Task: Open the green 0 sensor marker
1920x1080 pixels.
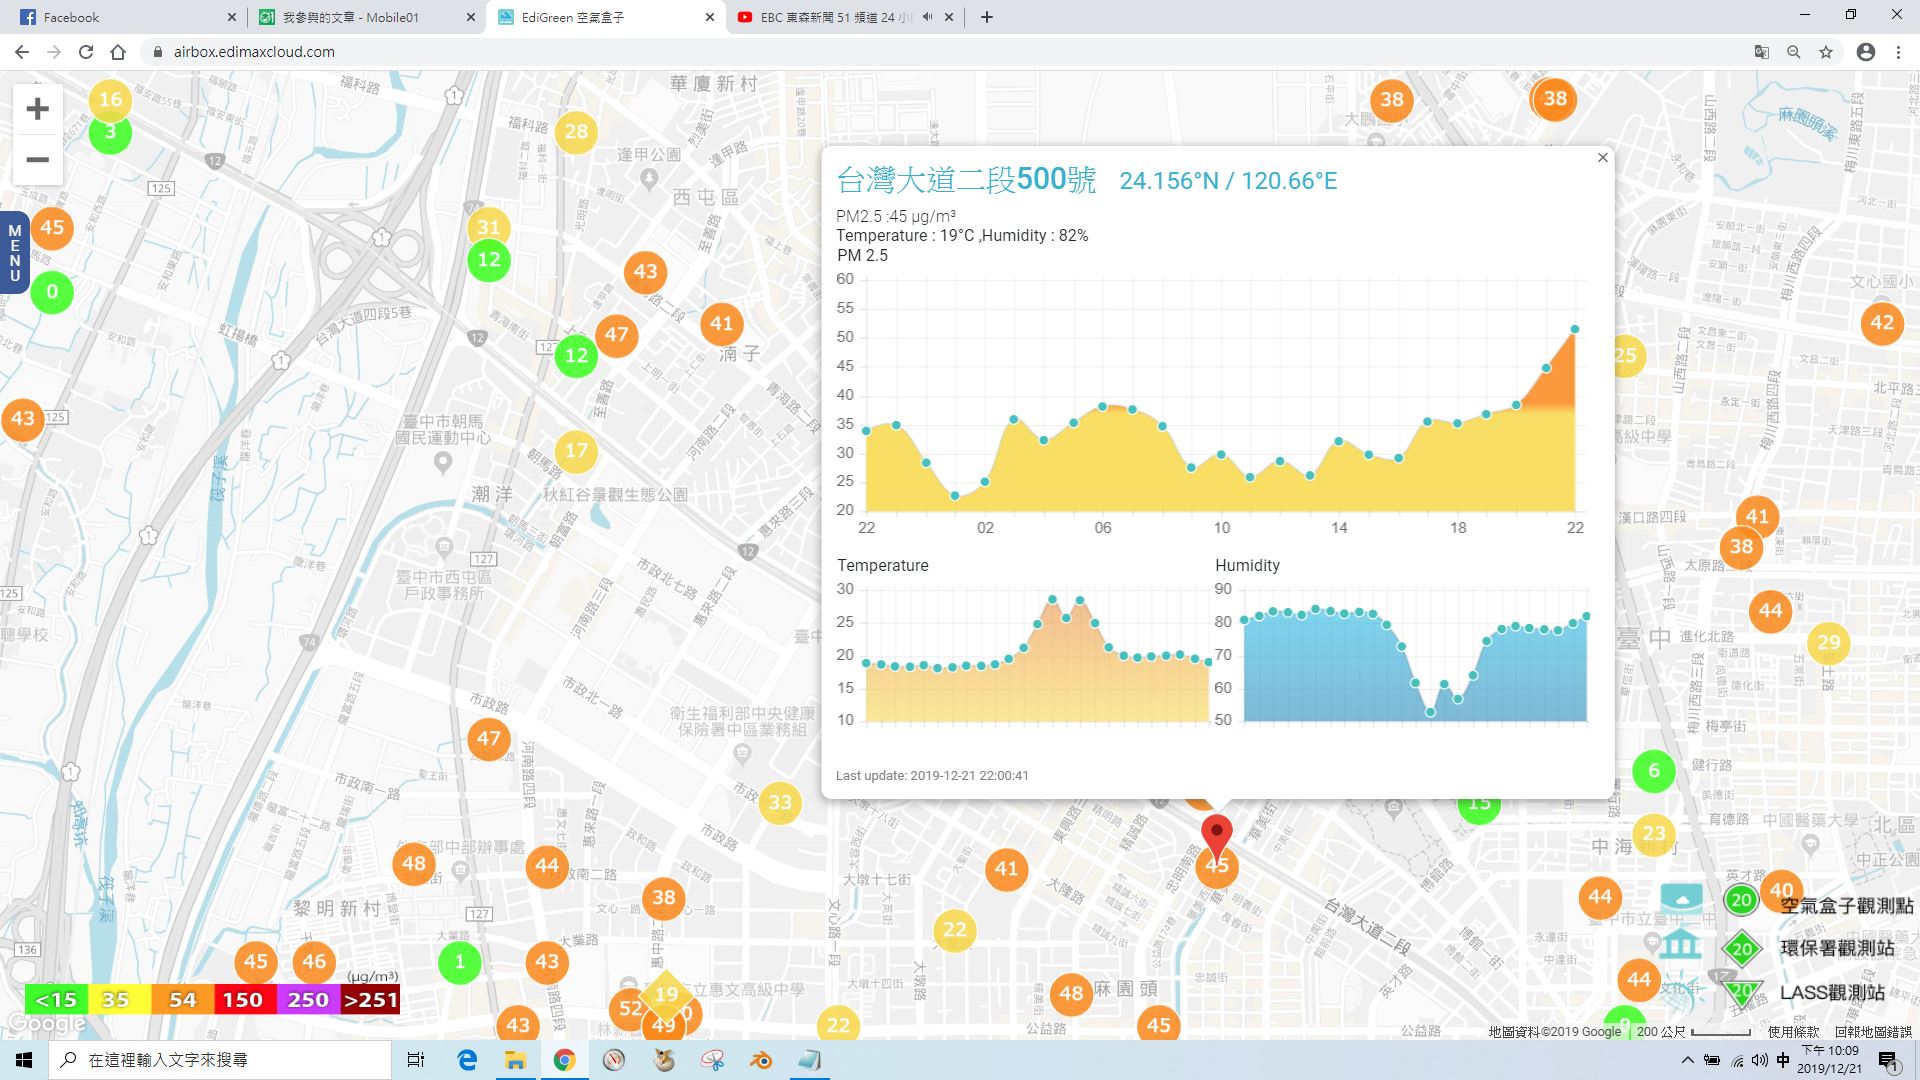Action: pos(52,292)
